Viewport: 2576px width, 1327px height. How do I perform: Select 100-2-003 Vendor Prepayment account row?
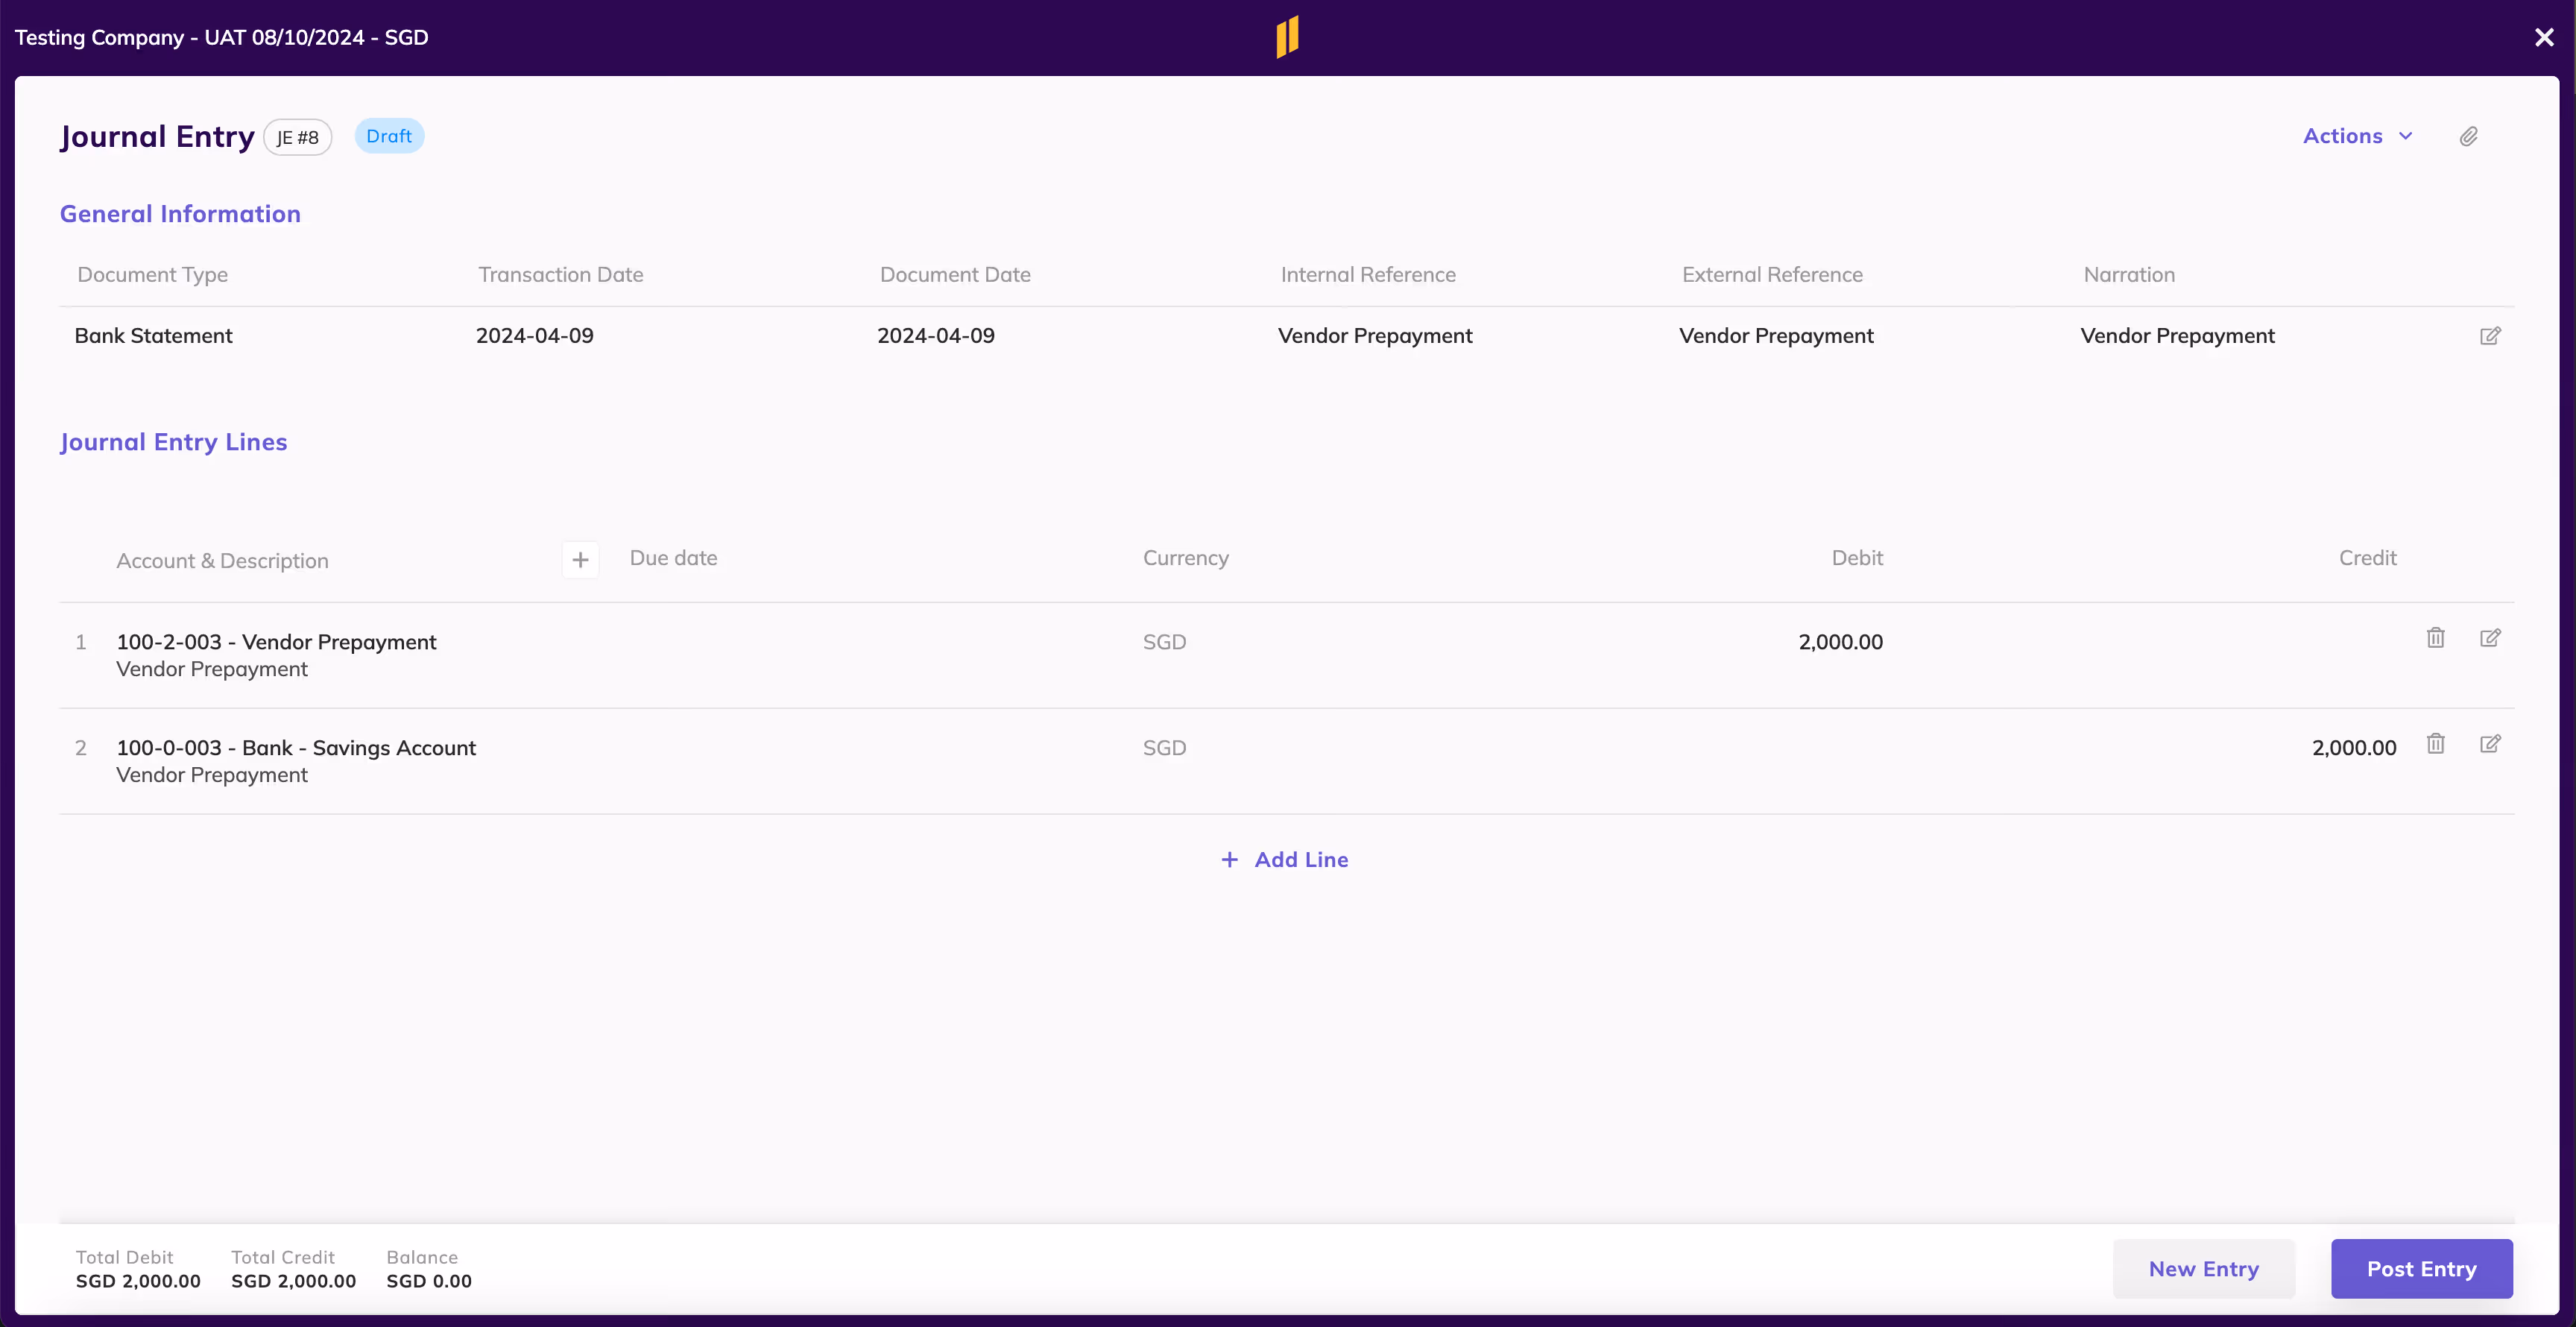[276, 642]
